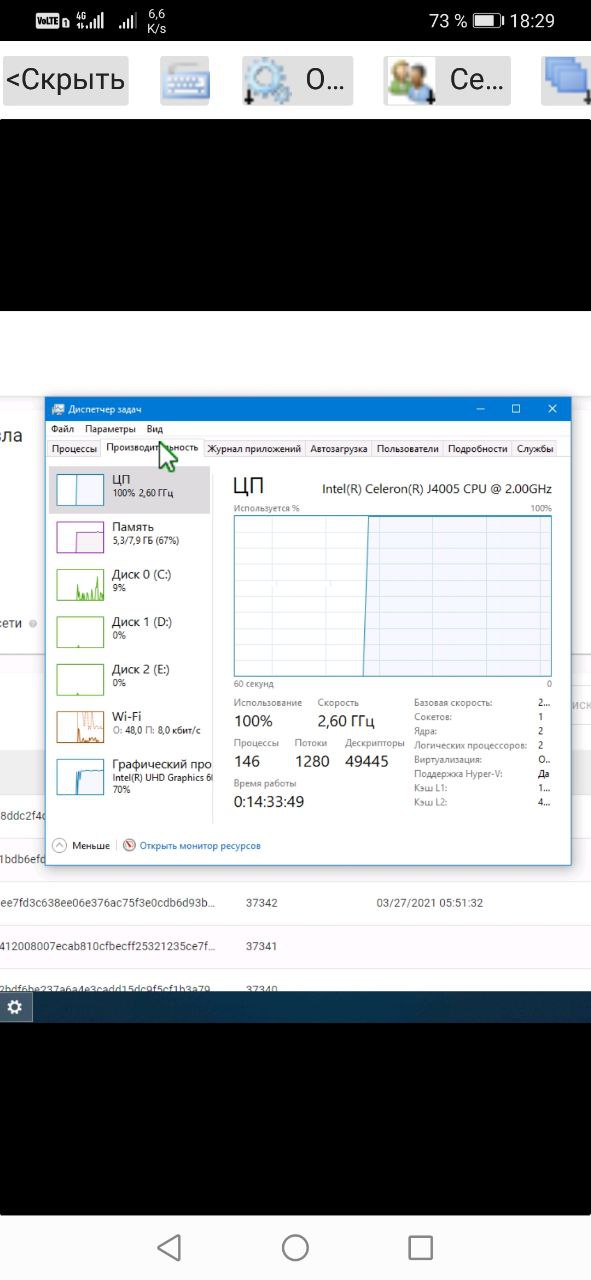This screenshot has width=591, height=1280.
Task: Click the Дескрипторы count "49445"
Action: 366,762
